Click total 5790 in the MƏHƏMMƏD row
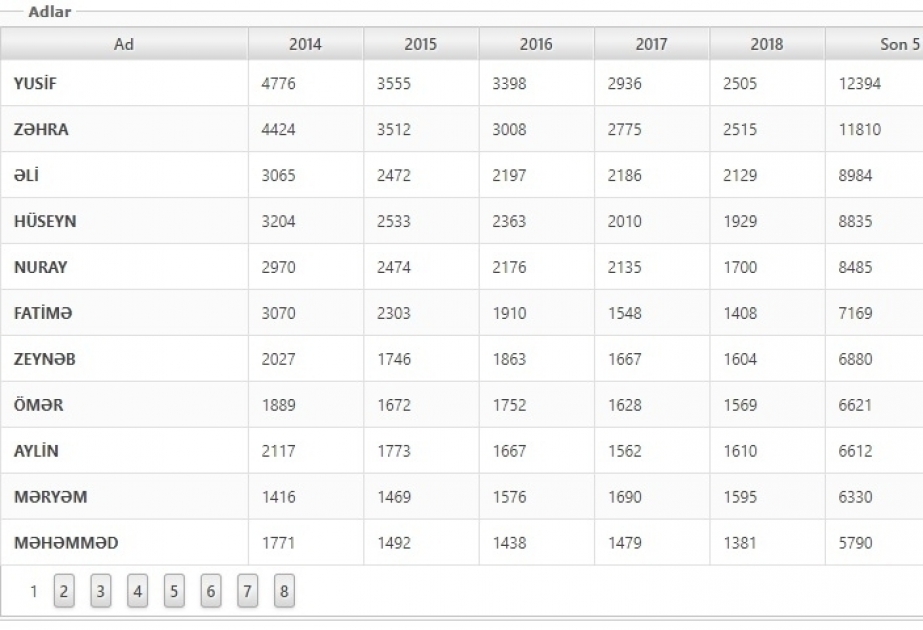The width and height of the screenshot is (923, 630). [855, 543]
